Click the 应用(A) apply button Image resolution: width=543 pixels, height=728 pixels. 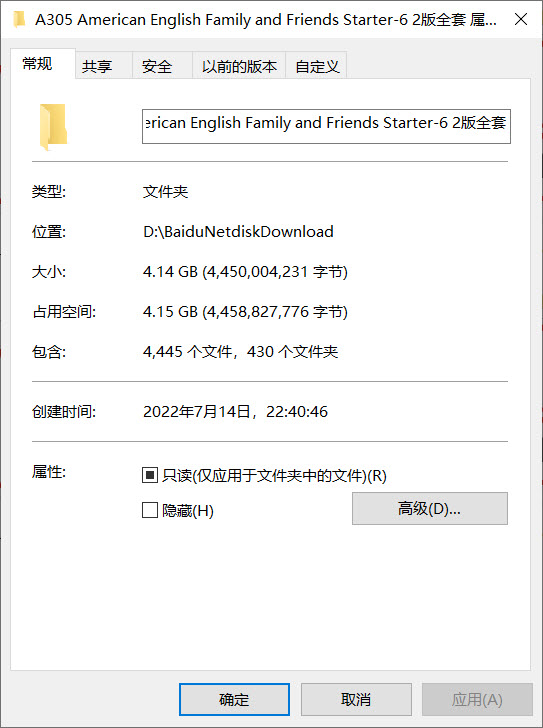point(477,699)
